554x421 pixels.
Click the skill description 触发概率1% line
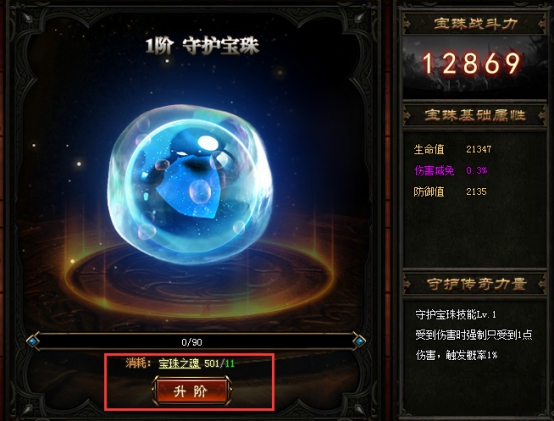pyautogui.click(x=456, y=355)
